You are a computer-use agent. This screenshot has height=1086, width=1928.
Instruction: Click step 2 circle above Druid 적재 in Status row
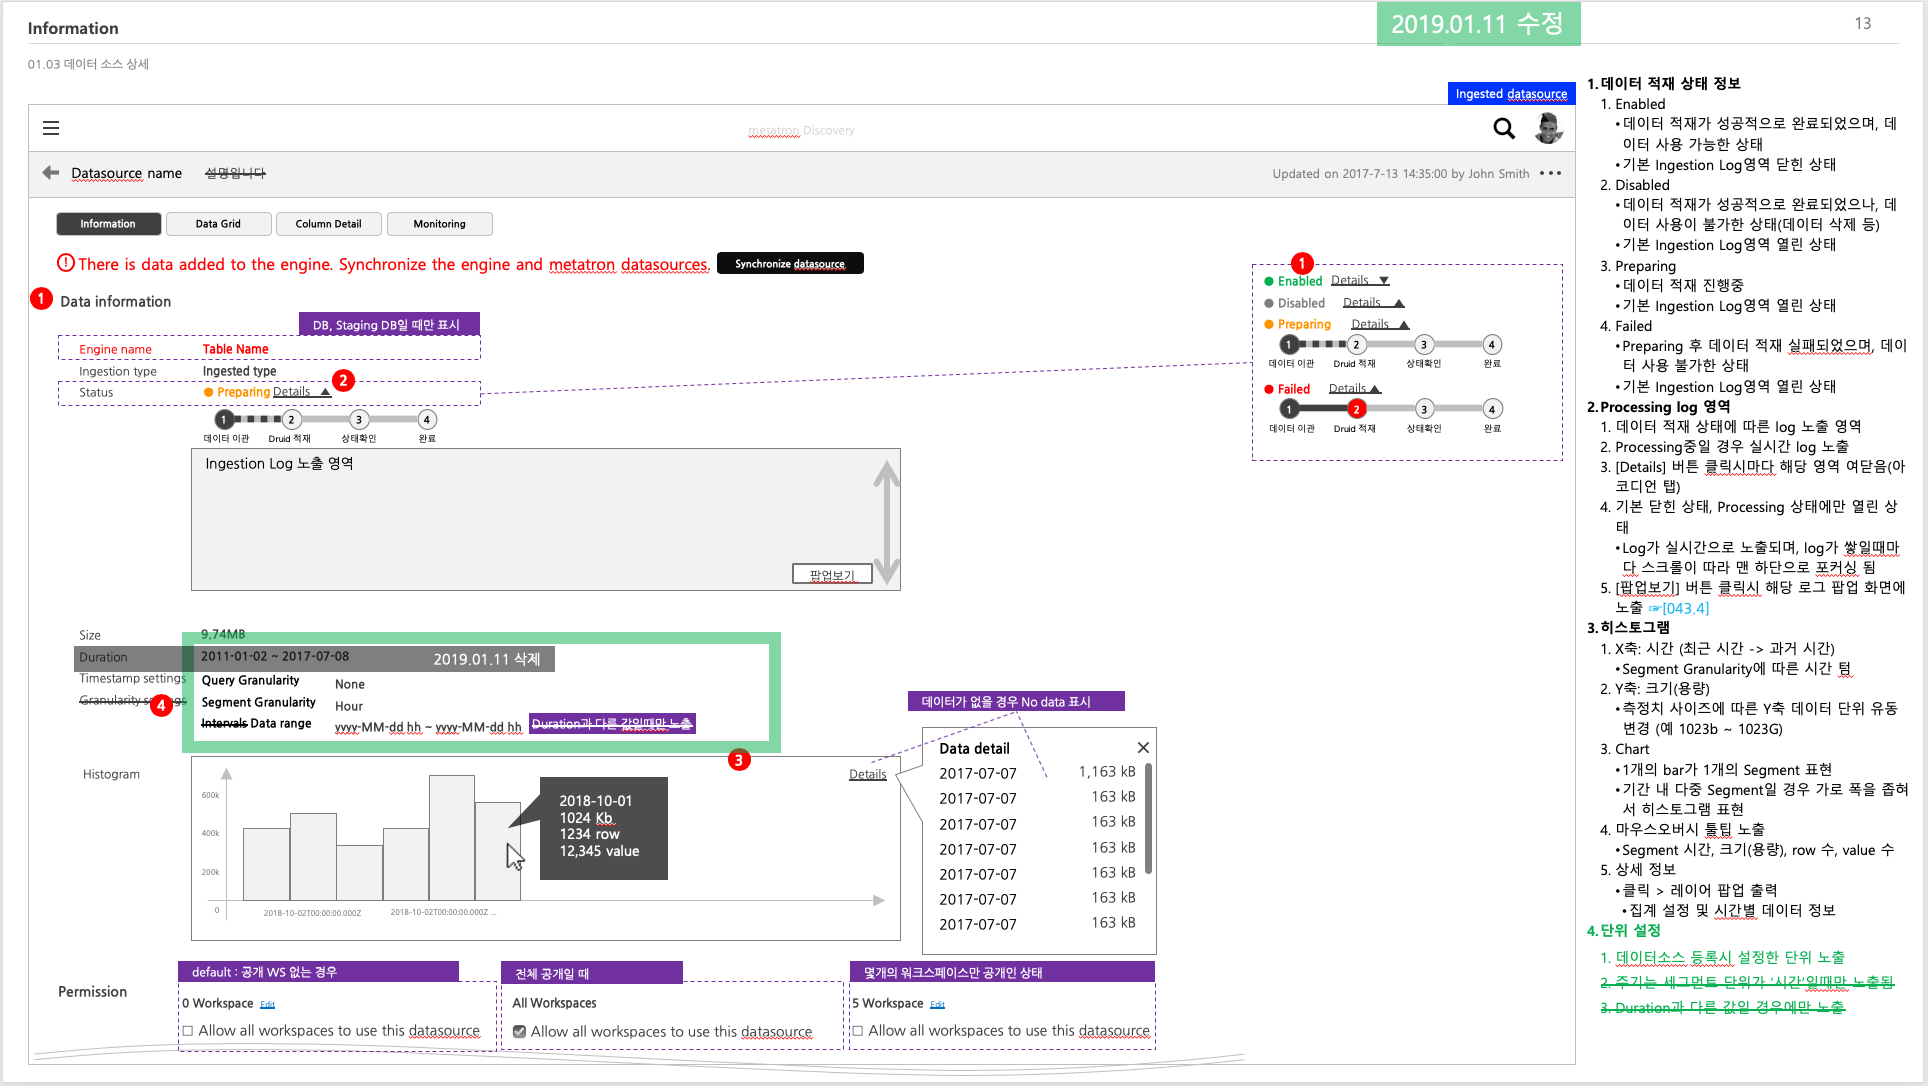pyautogui.click(x=291, y=420)
